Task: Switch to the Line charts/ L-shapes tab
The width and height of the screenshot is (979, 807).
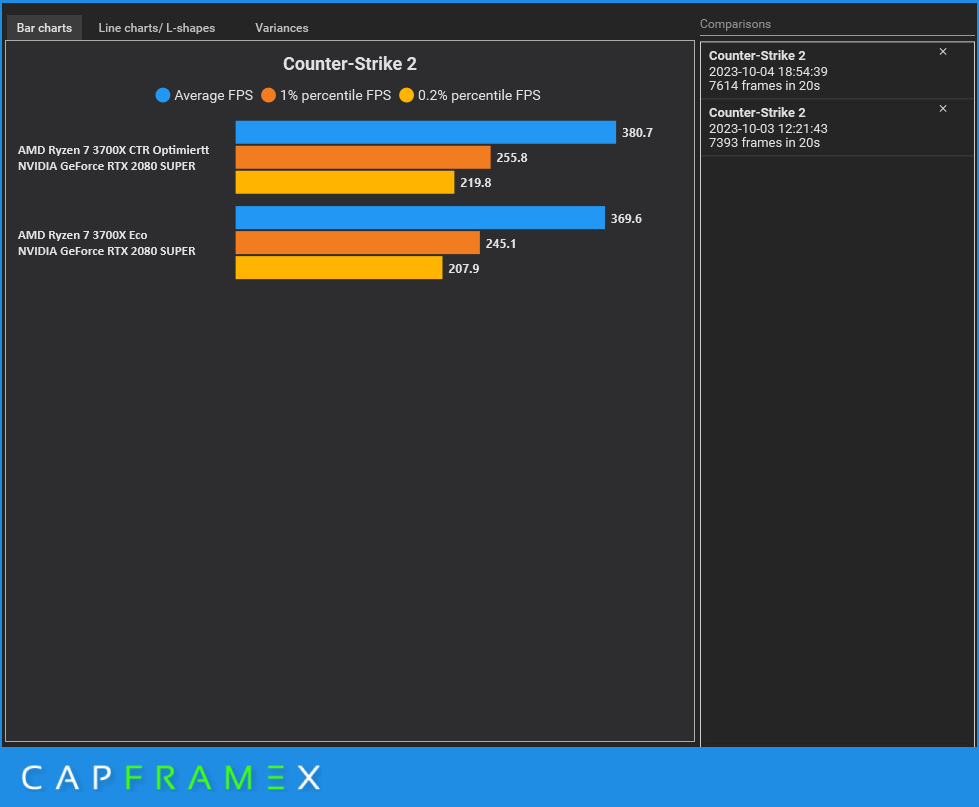Action: click(156, 27)
